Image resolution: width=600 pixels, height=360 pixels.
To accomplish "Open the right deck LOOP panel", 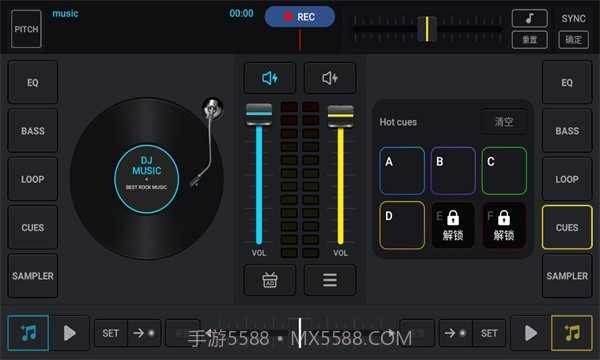I will (567, 179).
